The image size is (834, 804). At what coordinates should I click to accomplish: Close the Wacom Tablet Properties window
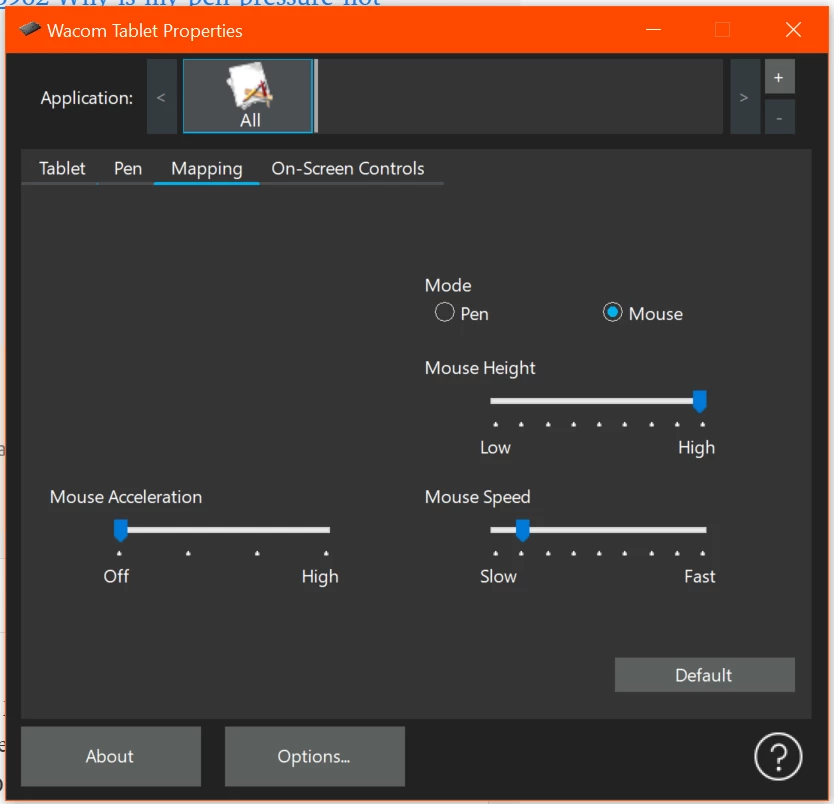coord(793,30)
